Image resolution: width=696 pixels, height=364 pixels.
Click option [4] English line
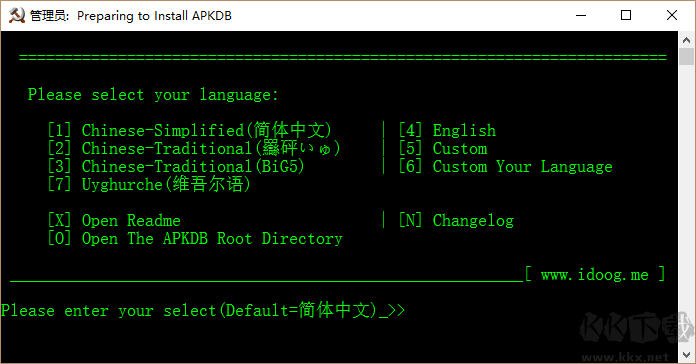click(447, 130)
